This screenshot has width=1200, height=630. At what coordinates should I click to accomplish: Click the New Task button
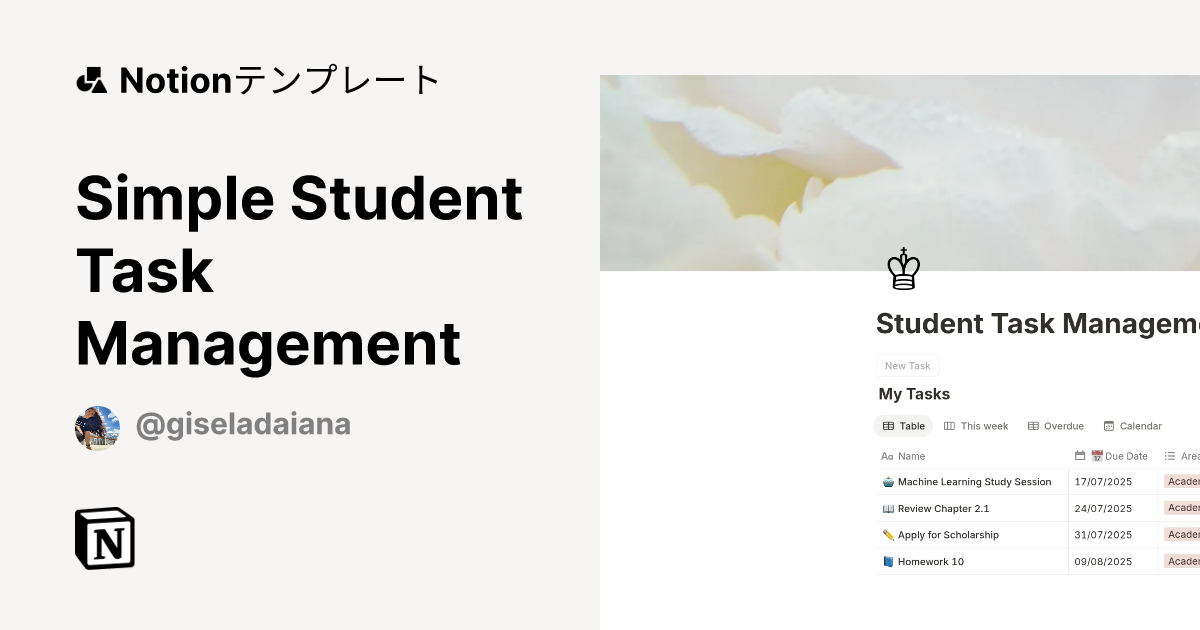click(x=907, y=365)
